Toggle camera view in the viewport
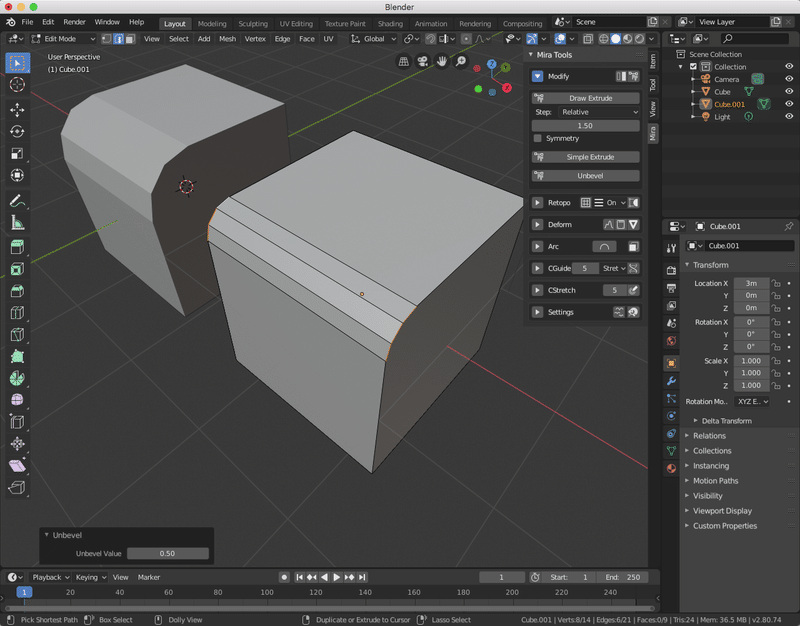800x626 pixels. coord(423,61)
